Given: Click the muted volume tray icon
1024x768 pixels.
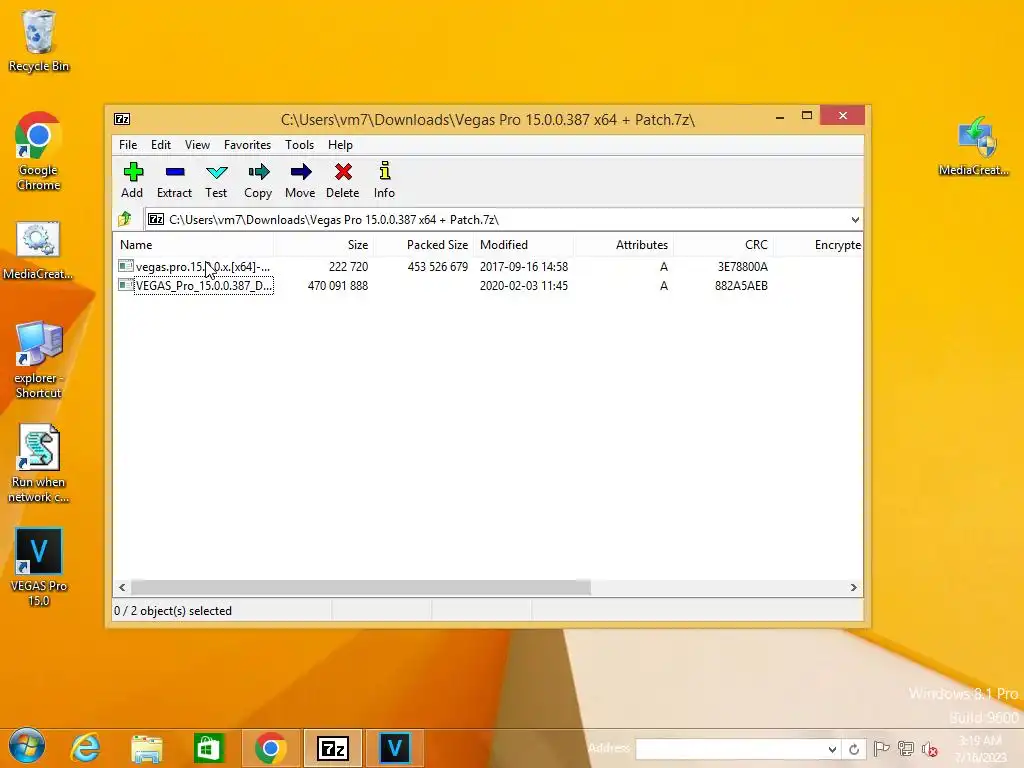Looking at the screenshot, I should (x=930, y=750).
